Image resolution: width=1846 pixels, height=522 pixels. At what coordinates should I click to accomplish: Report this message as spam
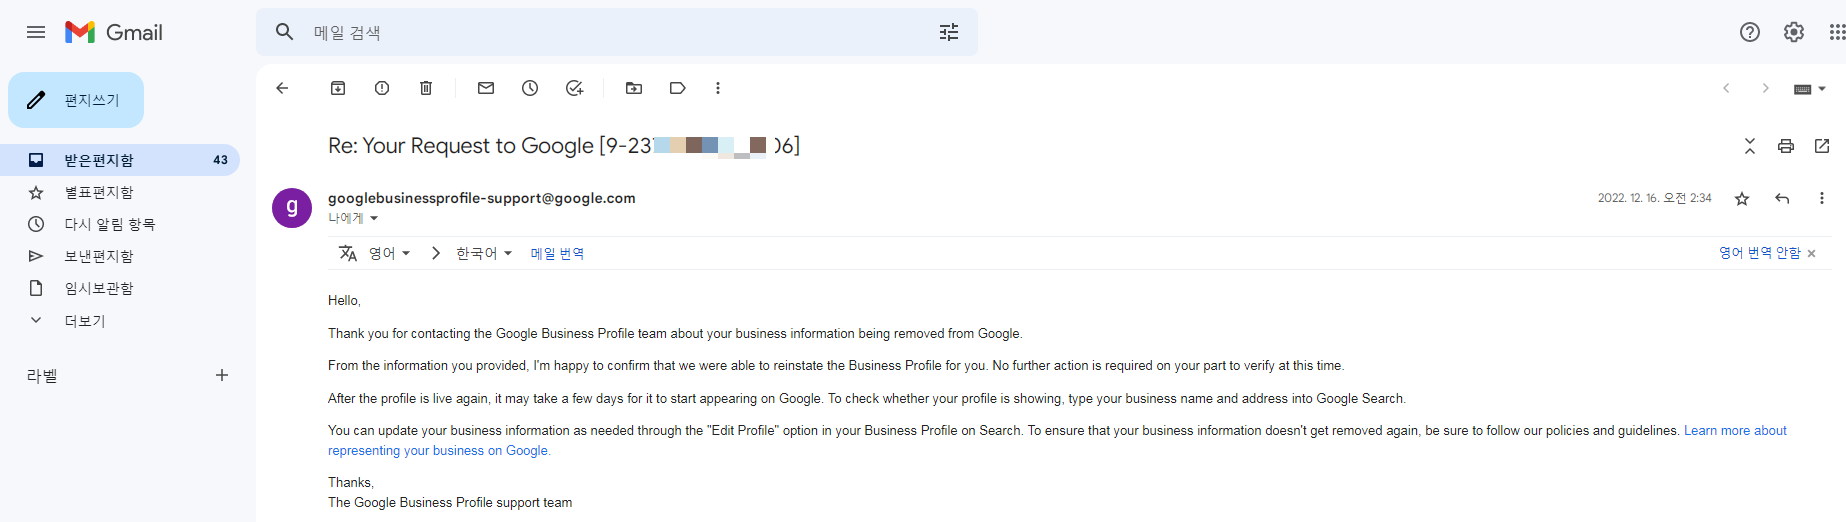pyautogui.click(x=382, y=88)
